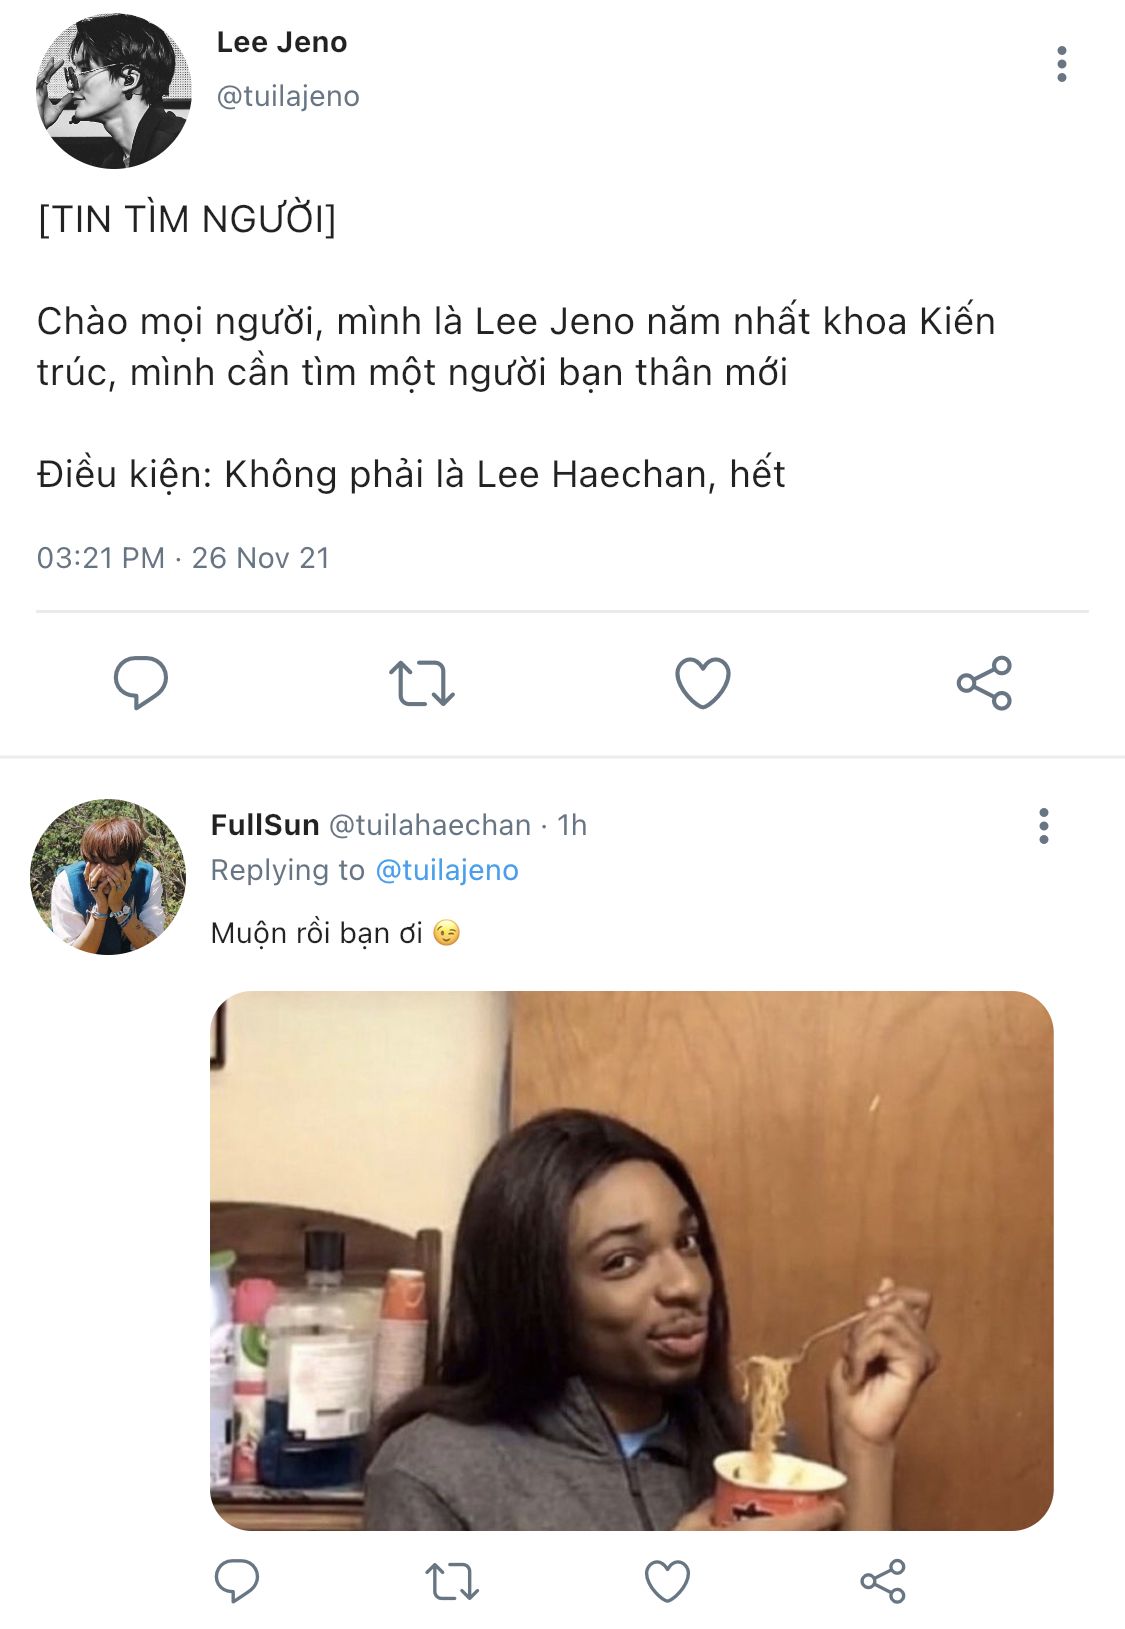Click the @tuilajeno mention link in reply
The height and width of the screenshot is (1629, 1125).
pos(446,870)
